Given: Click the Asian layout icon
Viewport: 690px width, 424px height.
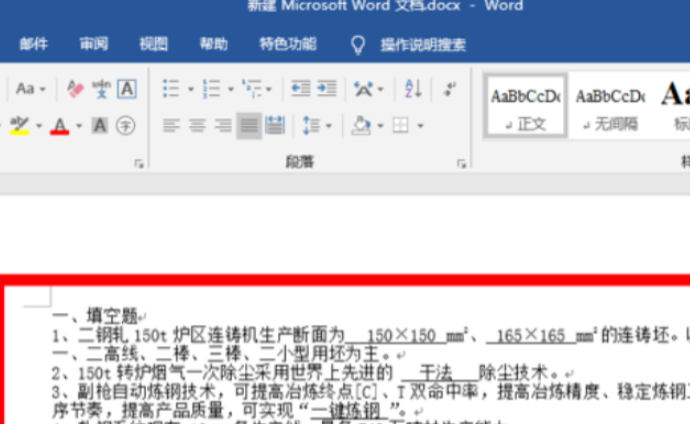Looking at the screenshot, I should pyautogui.click(x=363, y=89).
